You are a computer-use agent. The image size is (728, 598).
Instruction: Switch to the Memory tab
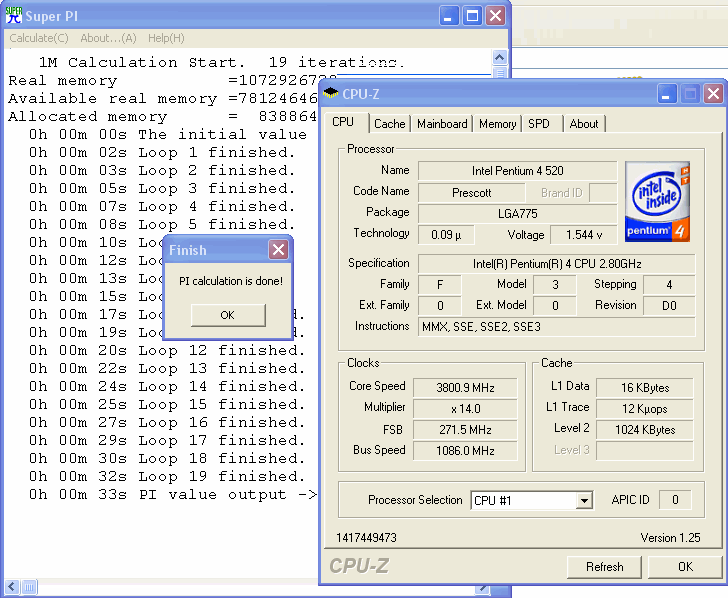click(x=497, y=124)
